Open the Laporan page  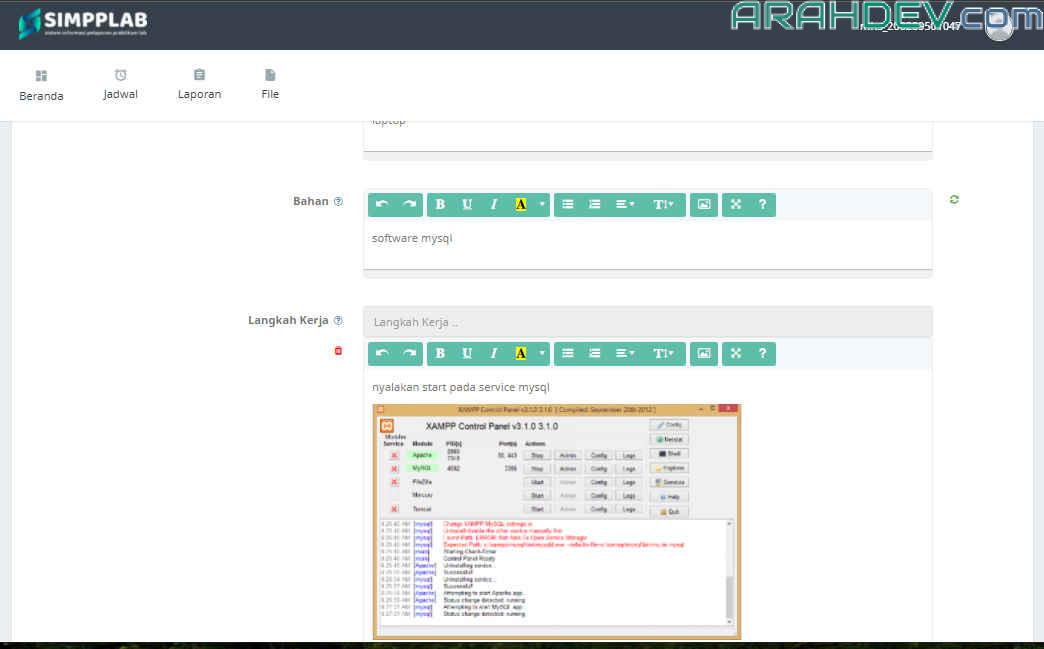pyautogui.click(x=199, y=84)
